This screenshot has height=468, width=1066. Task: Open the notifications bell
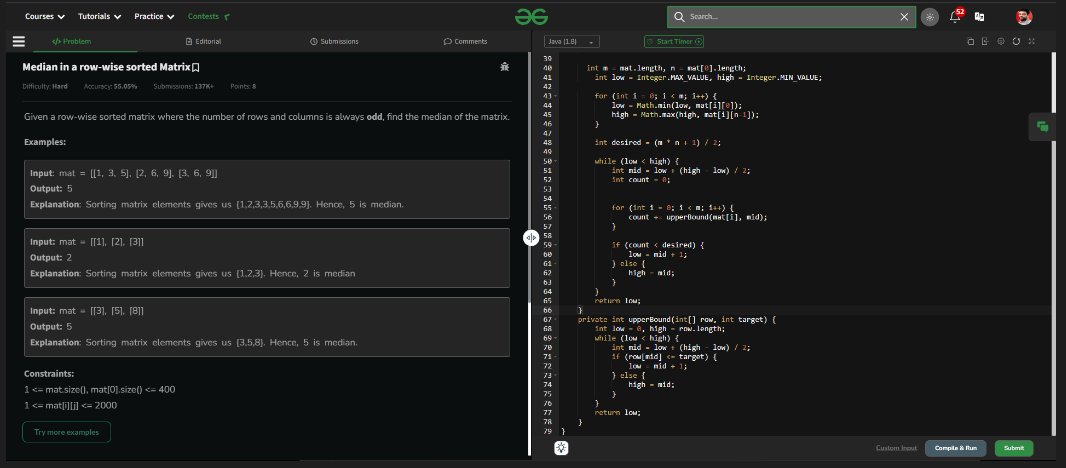[x=955, y=16]
